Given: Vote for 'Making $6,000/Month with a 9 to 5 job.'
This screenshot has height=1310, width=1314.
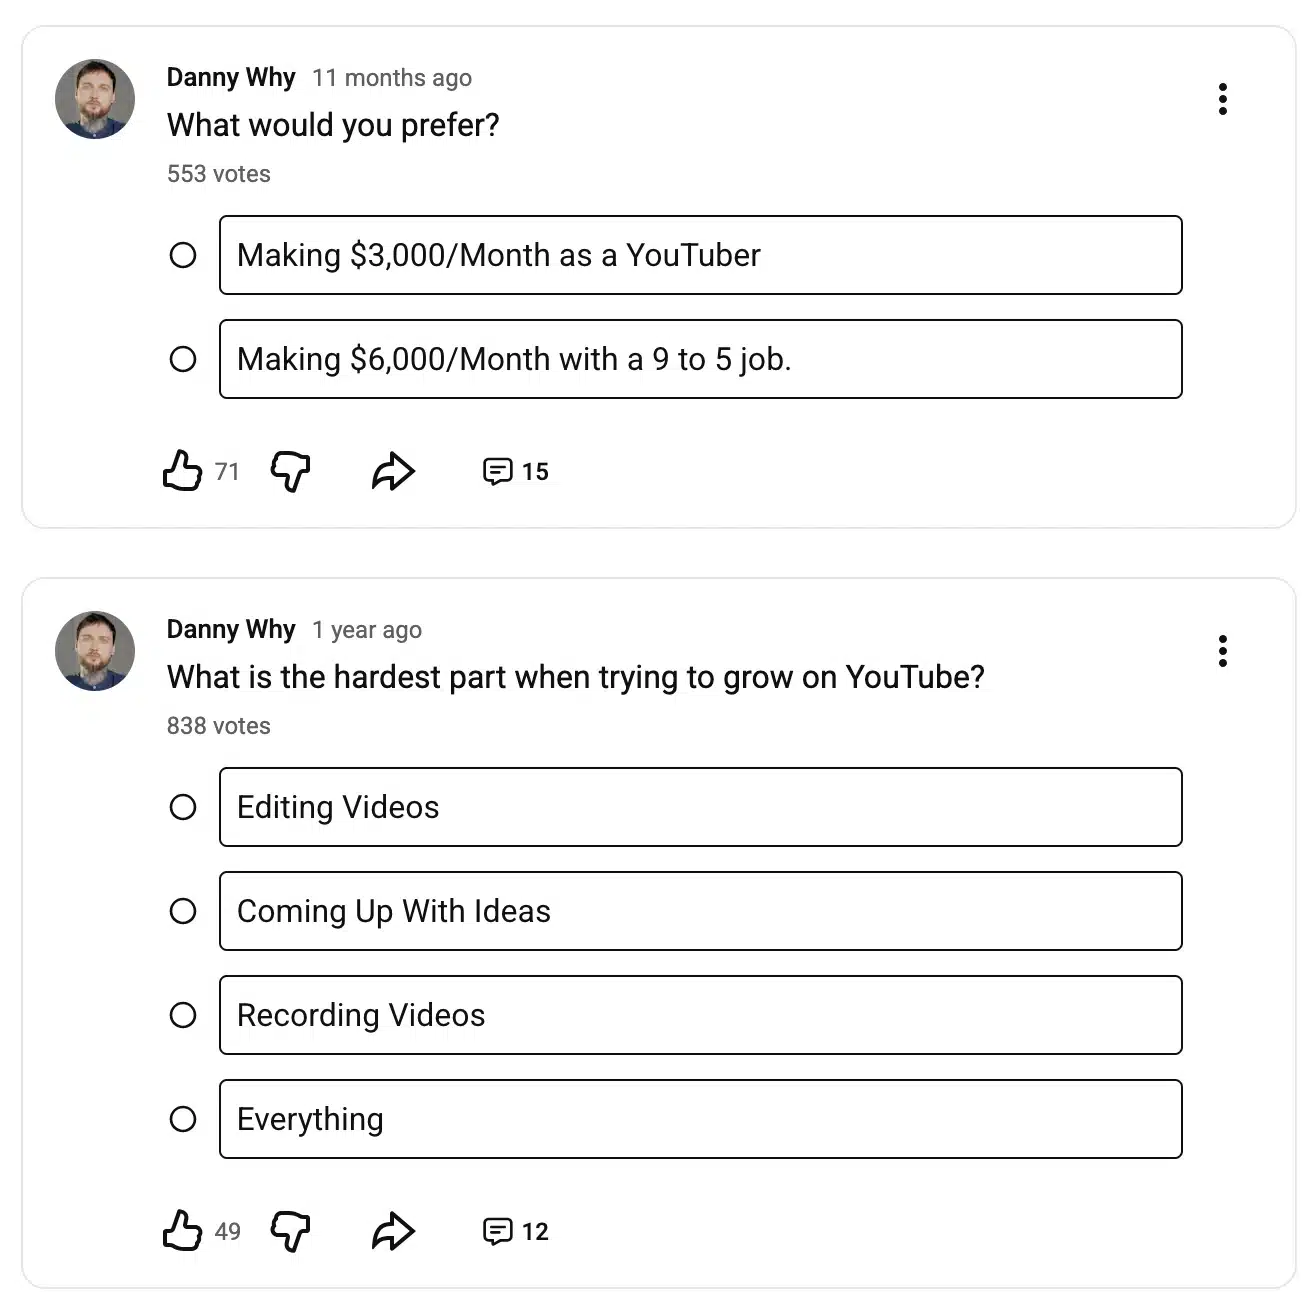Looking at the screenshot, I should tap(700, 359).
